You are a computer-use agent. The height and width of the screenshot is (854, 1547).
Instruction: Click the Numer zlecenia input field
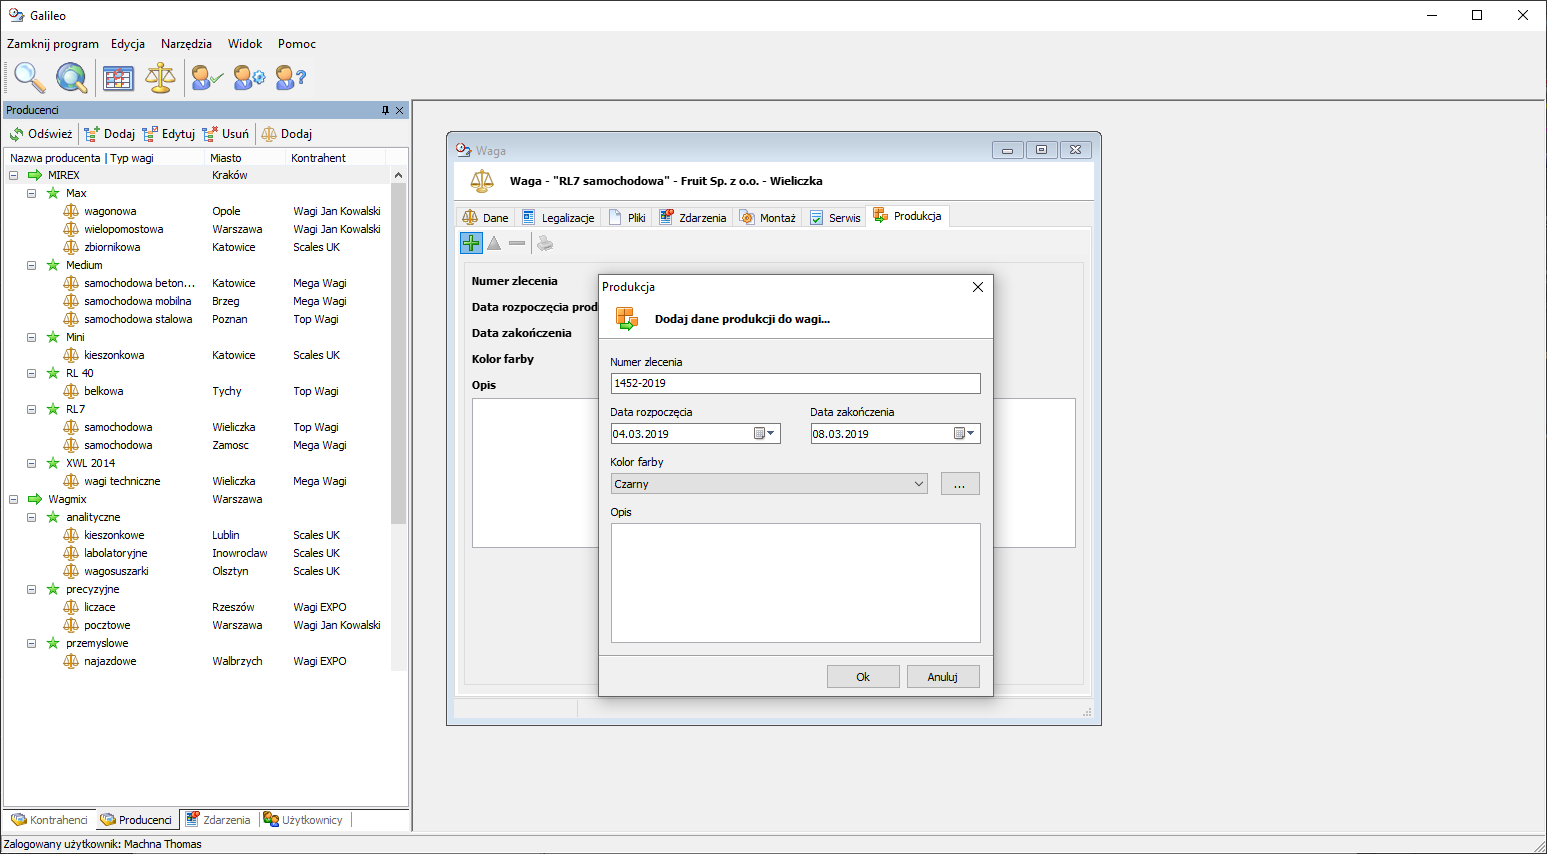click(x=795, y=383)
